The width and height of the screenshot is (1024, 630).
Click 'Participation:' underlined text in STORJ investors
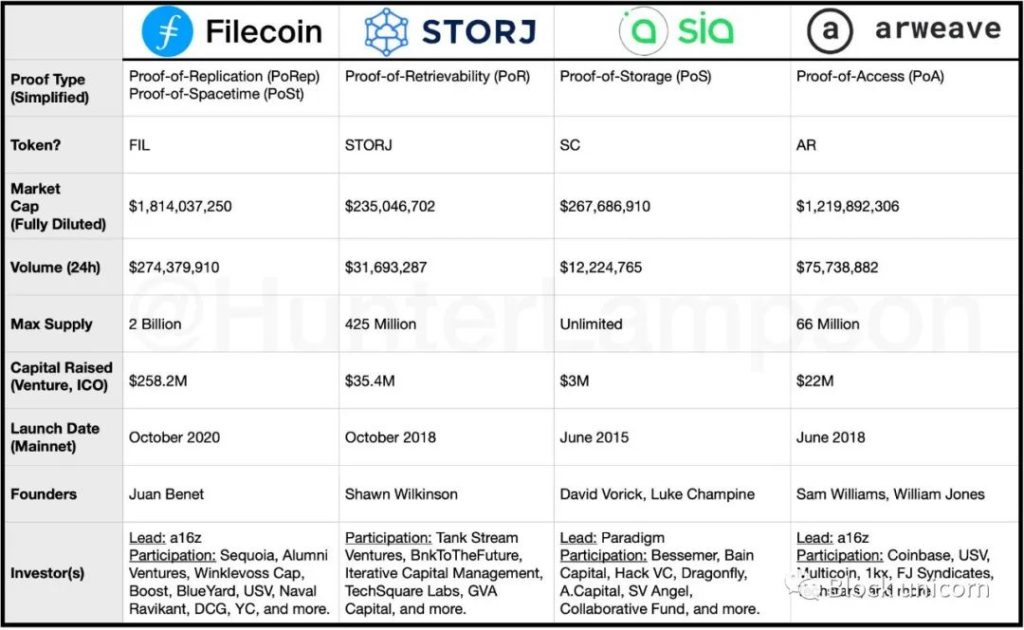click(x=388, y=538)
